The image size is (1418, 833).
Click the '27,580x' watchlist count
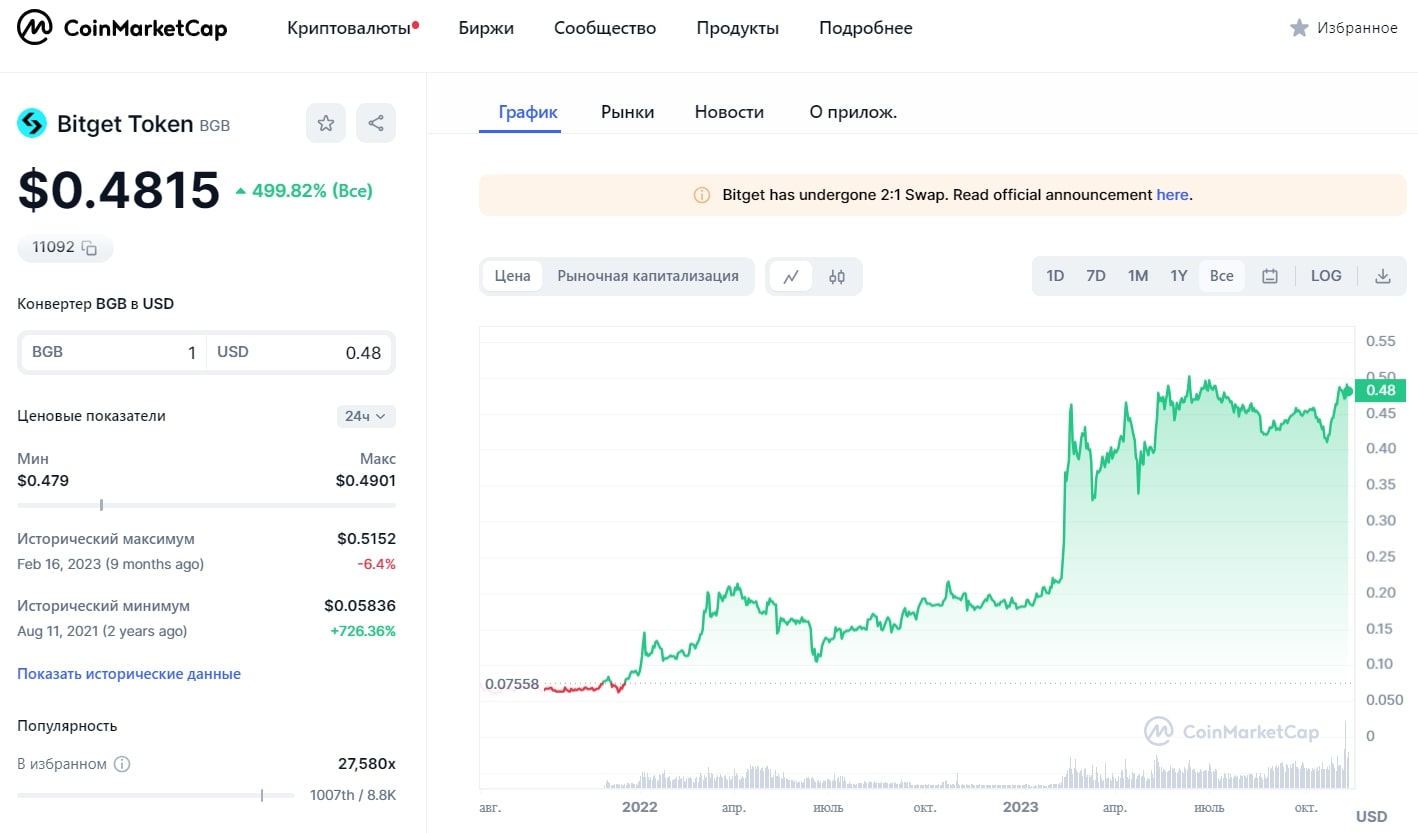367,764
